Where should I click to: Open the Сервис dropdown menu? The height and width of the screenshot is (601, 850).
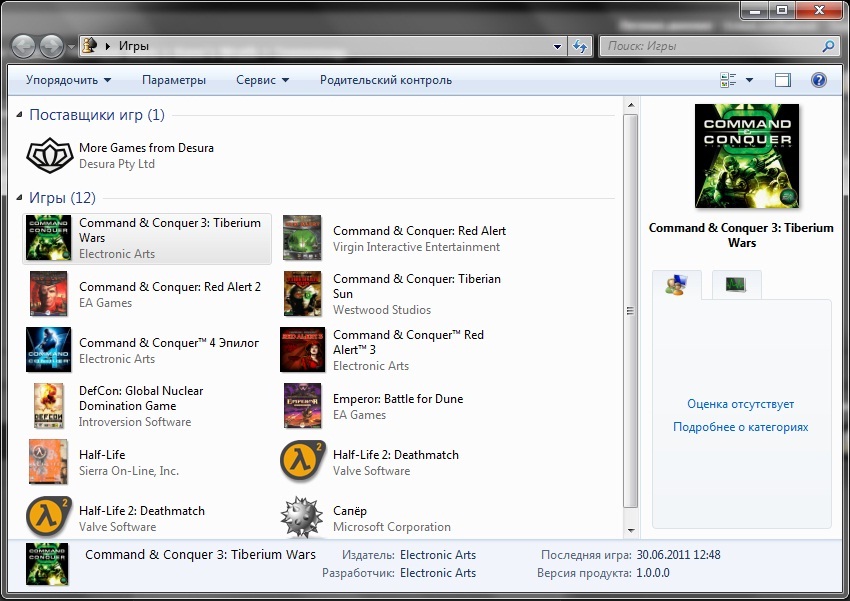[262, 80]
